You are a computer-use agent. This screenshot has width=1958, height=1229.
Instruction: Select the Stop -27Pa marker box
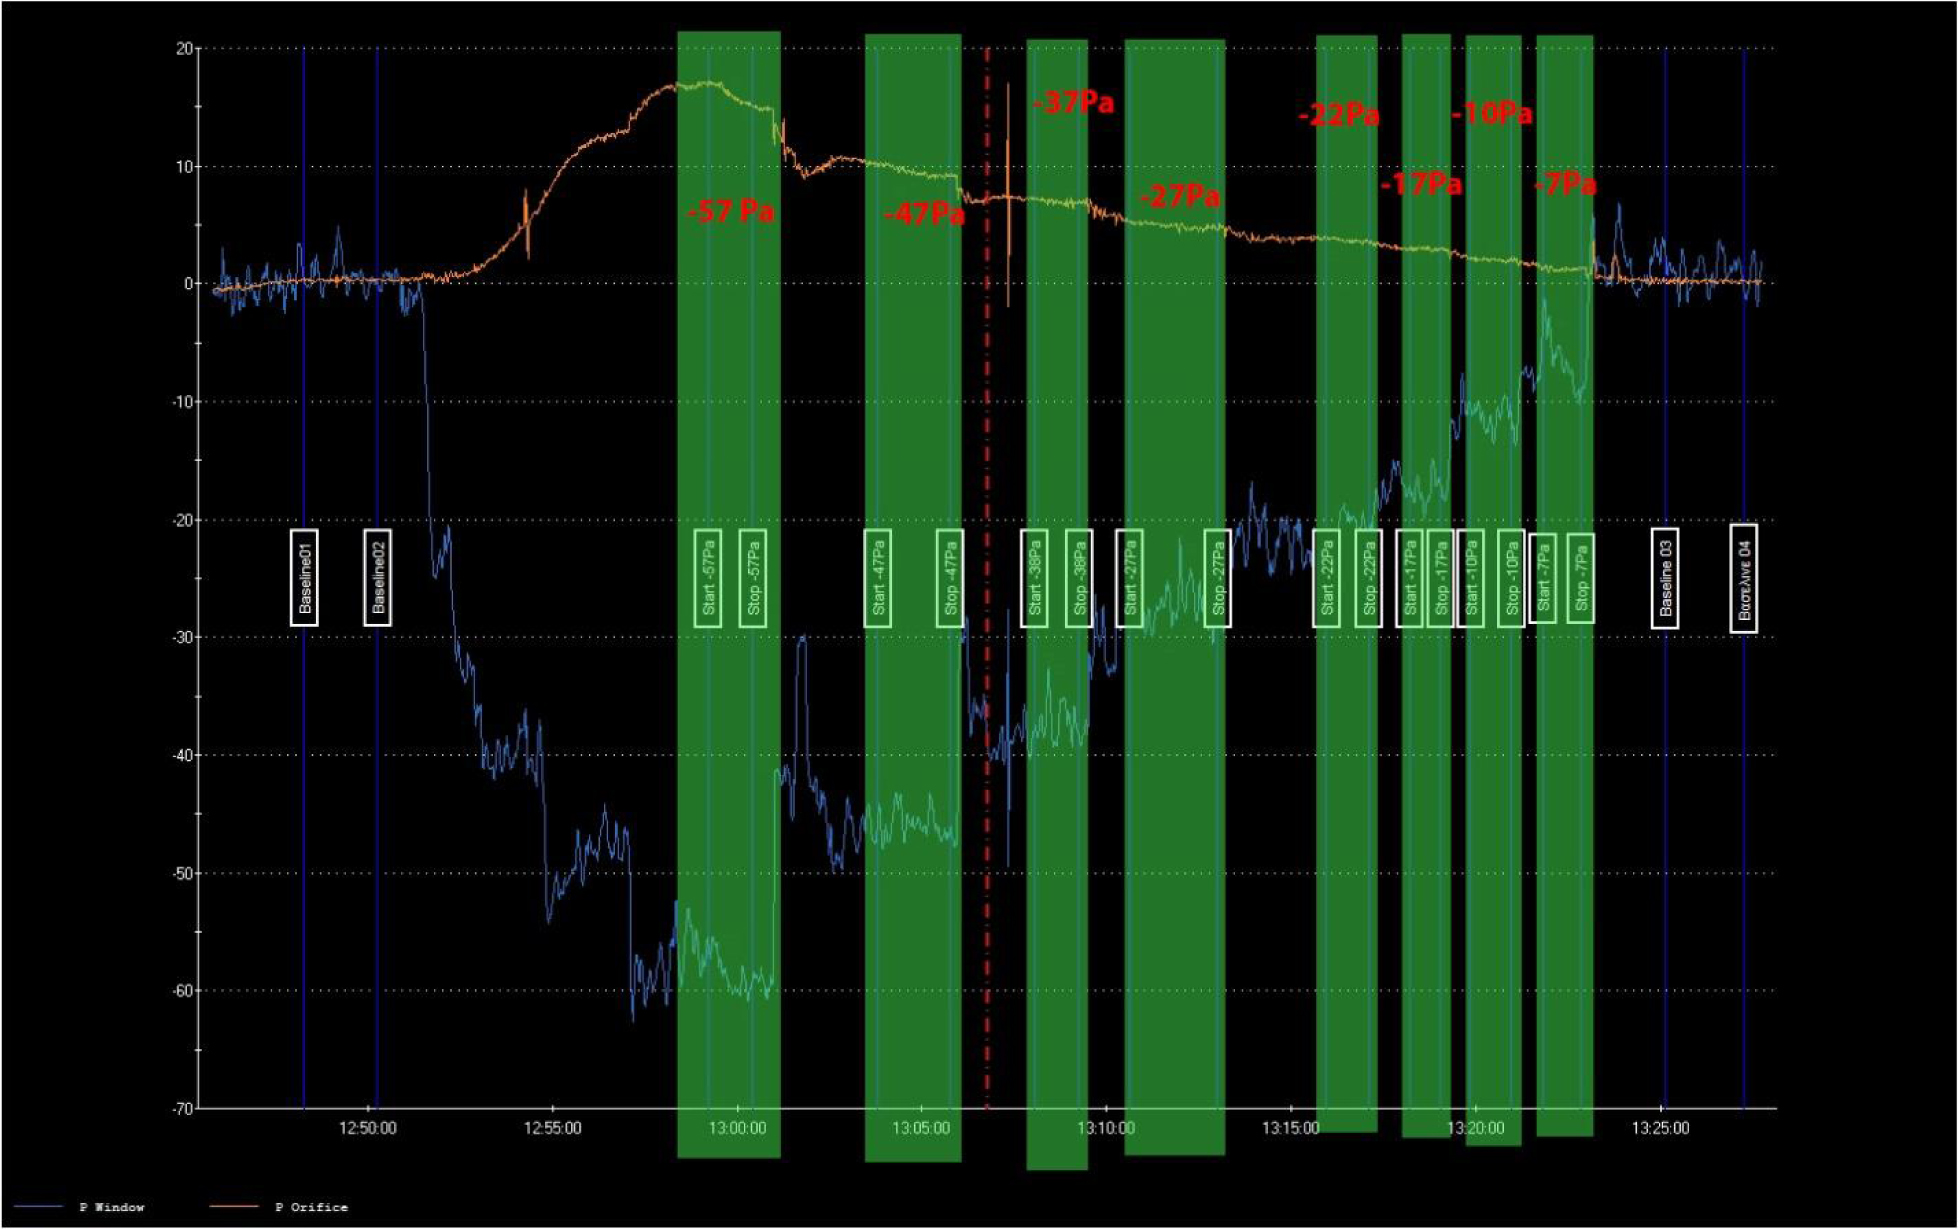pos(1217,578)
